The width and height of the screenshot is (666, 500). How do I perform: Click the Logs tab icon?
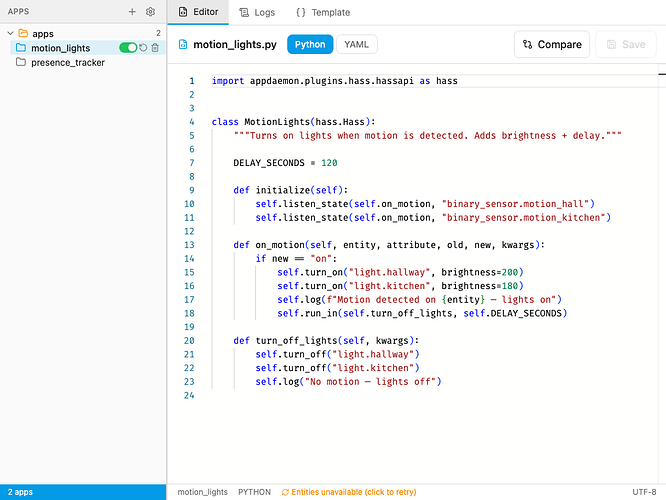point(244,12)
